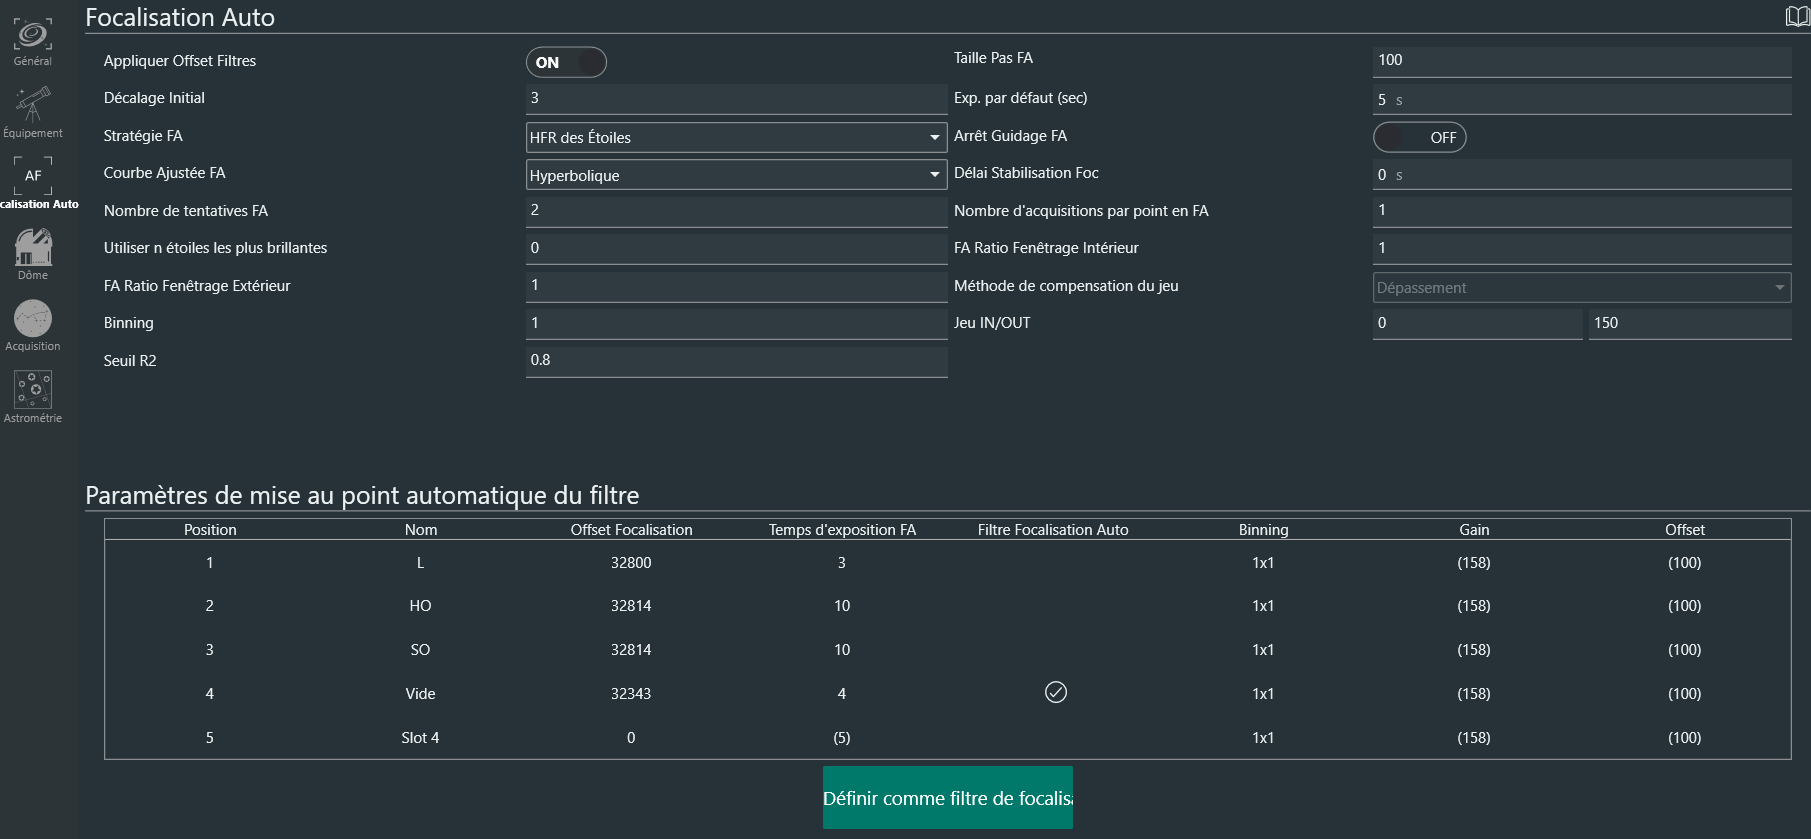Click the Seuil R2 input field
1811x839 pixels.
pos(736,360)
